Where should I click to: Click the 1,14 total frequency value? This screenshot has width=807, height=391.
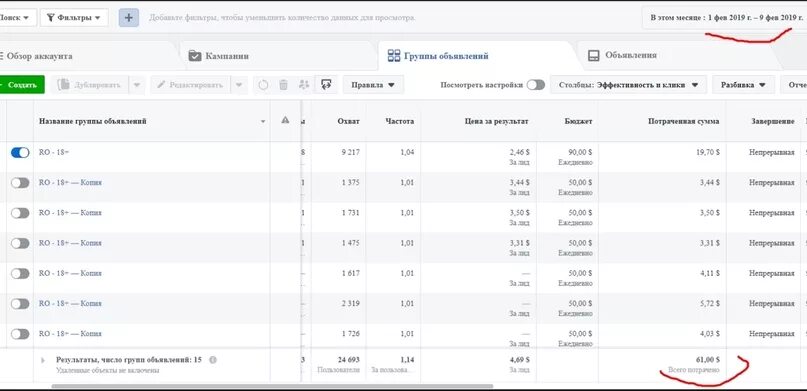click(407, 360)
